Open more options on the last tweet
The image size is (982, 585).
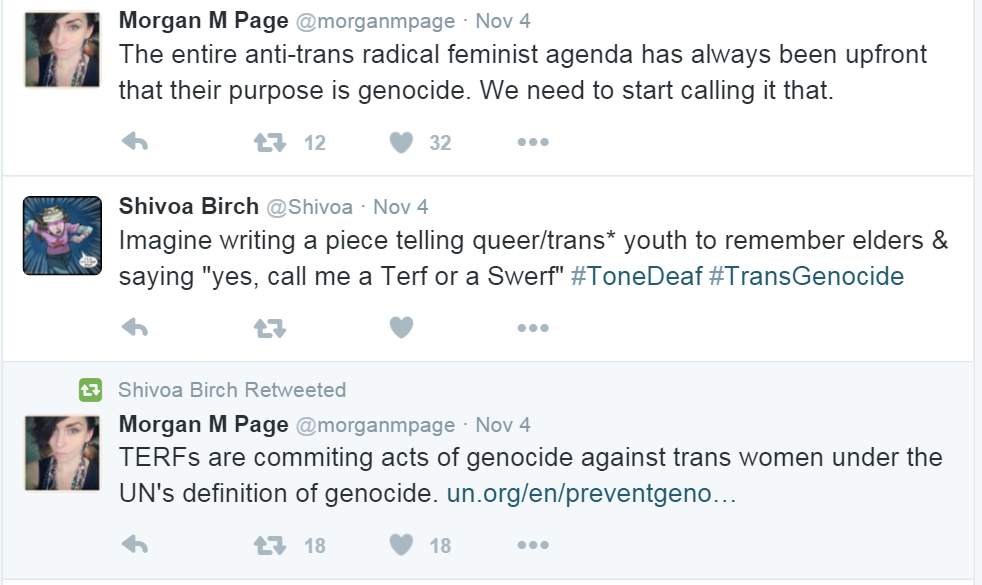click(533, 544)
